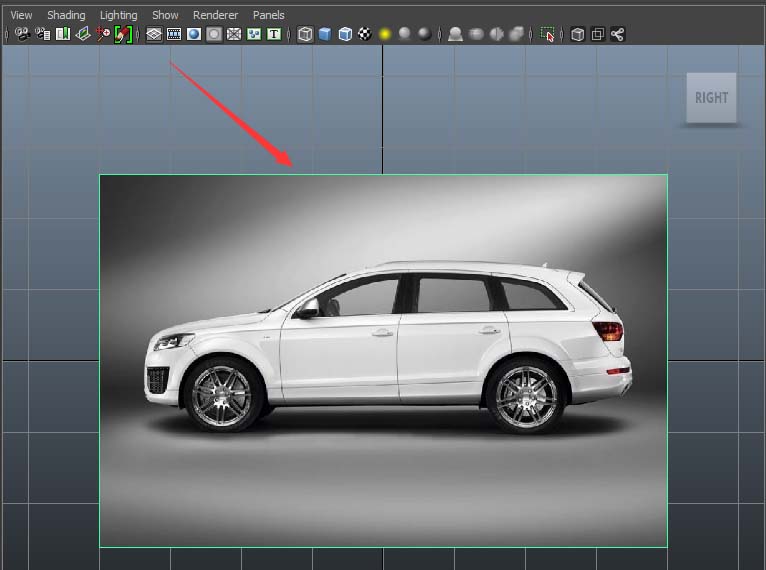Viewport: 766px width, 570px height.
Task: Click the Select Camera icon
Action: pyautogui.click(x=22, y=34)
